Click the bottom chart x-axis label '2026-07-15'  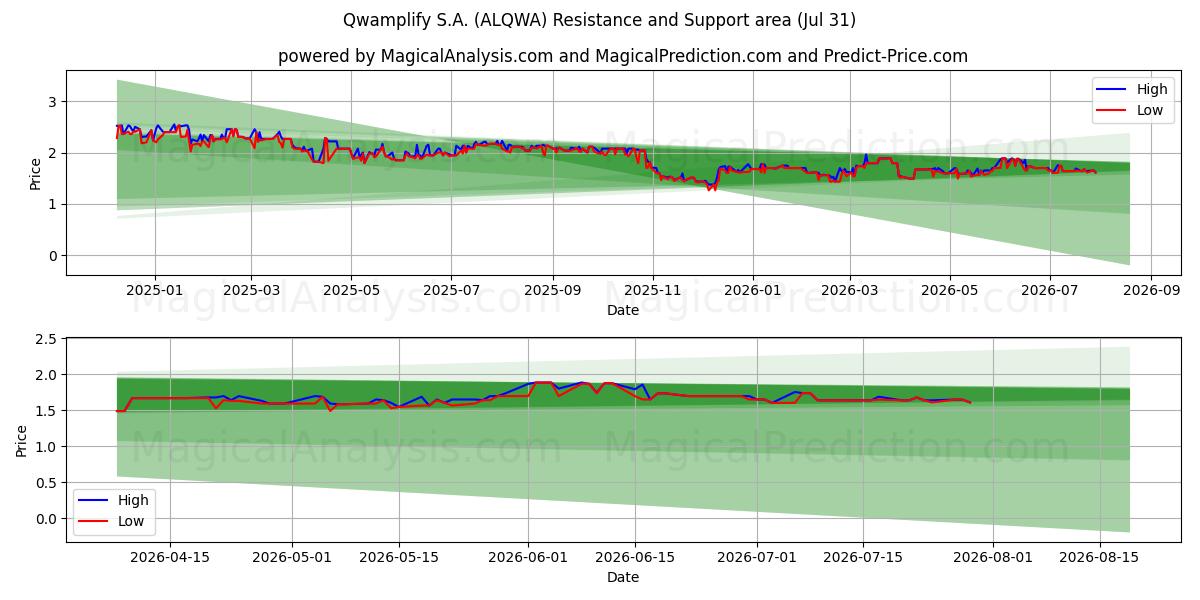(863, 557)
